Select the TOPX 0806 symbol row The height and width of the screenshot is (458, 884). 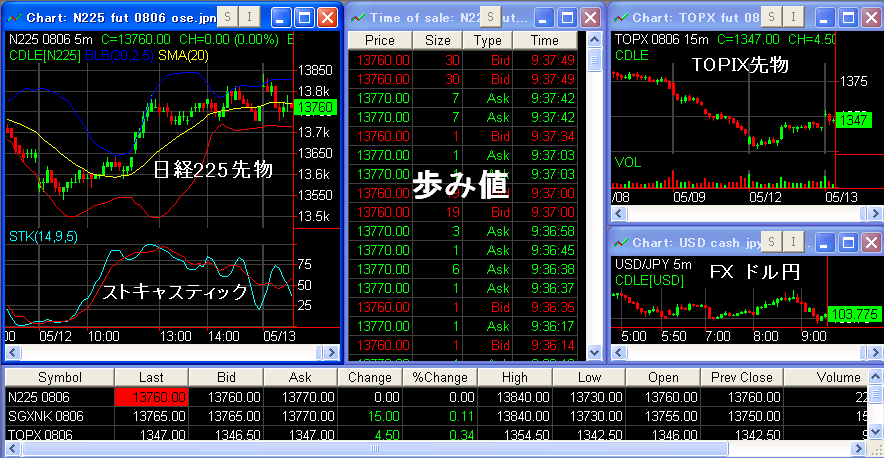coord(42,435)
